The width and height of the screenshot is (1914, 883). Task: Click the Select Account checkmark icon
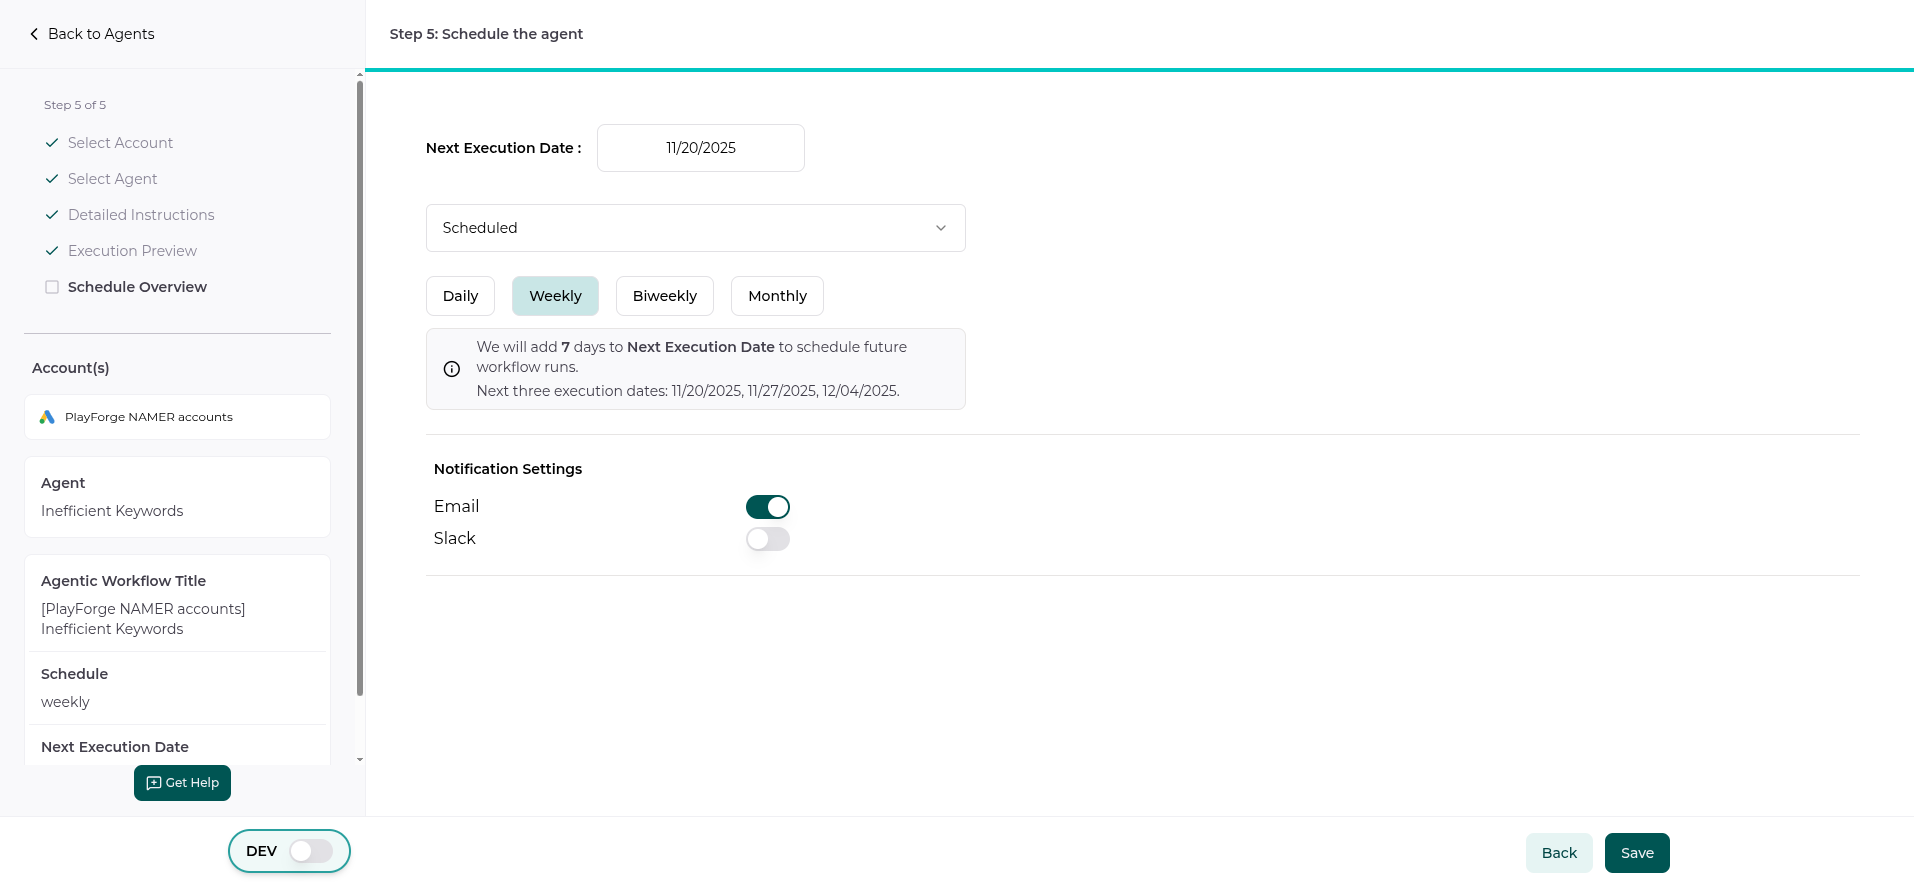pyautogui.click(x=52, y=143)
